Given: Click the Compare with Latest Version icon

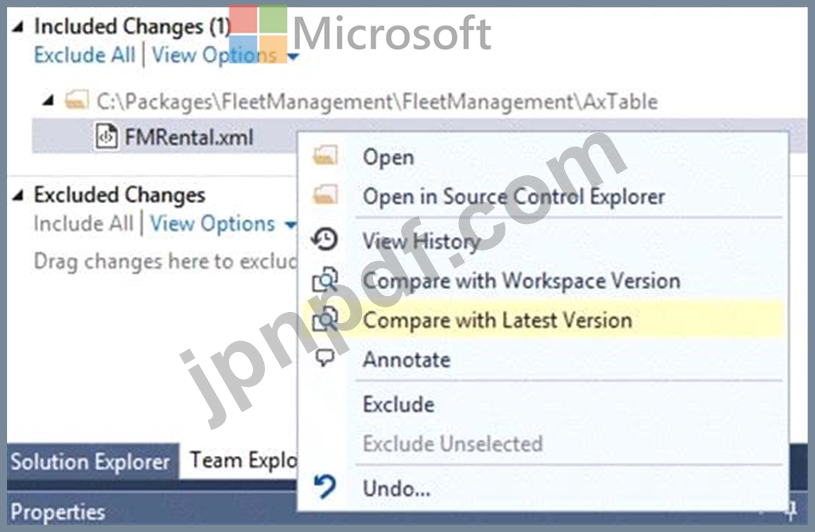Looking at the screenshot, I should pos(325,320).
